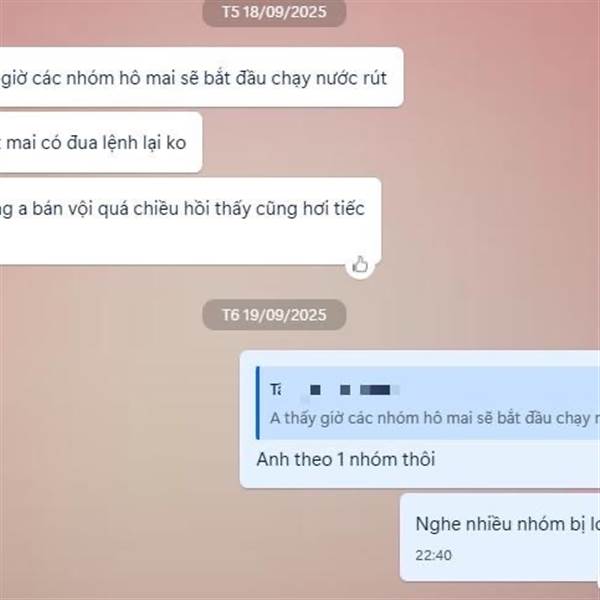Select the message ending with 'chạy nước rút'
Image resolution: width=600 pixels, height=600 pixels.
click(x=201, y=77)
